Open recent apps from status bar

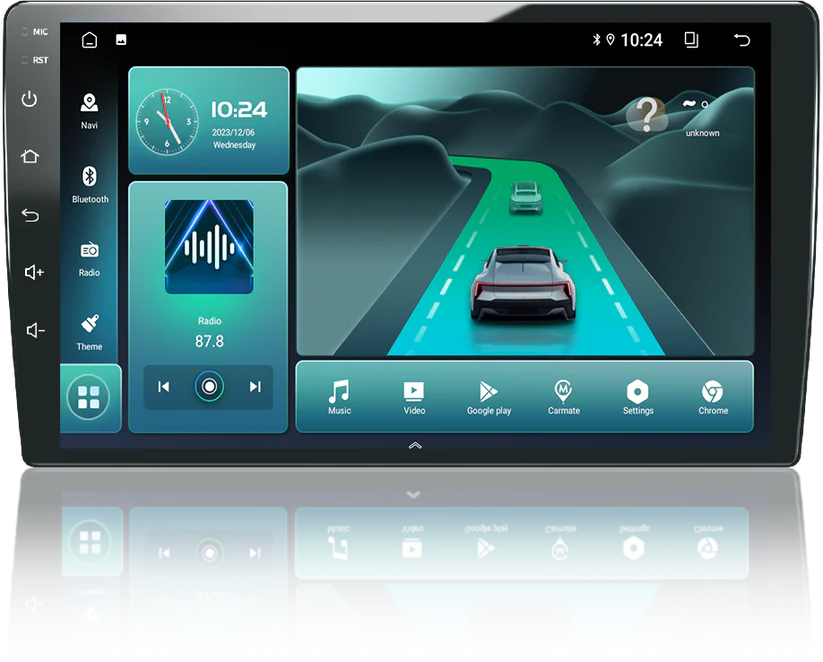[x=691, y=40]
